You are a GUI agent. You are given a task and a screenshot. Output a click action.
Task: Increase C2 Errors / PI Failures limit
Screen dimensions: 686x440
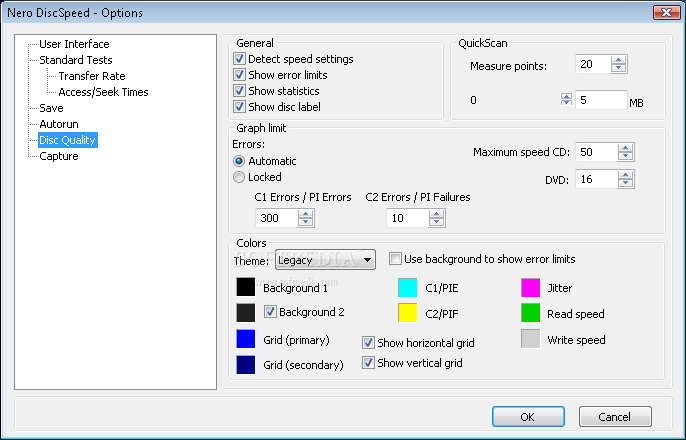(x=436, y=214)
